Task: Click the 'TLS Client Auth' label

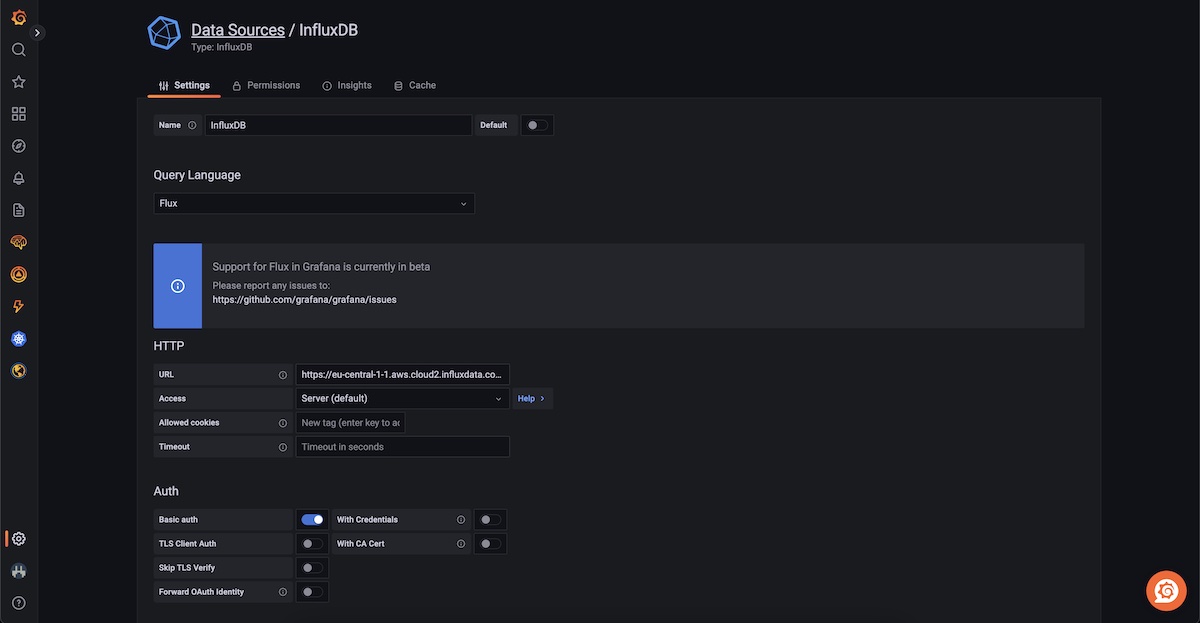Action: tap(188, 544)
